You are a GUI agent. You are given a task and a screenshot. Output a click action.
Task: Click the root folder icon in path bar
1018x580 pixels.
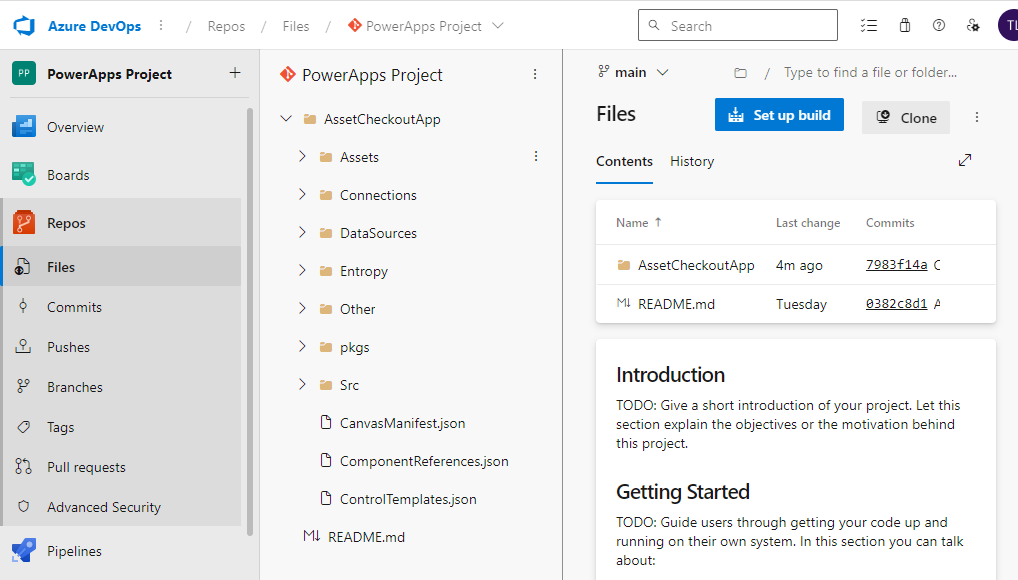740,73
